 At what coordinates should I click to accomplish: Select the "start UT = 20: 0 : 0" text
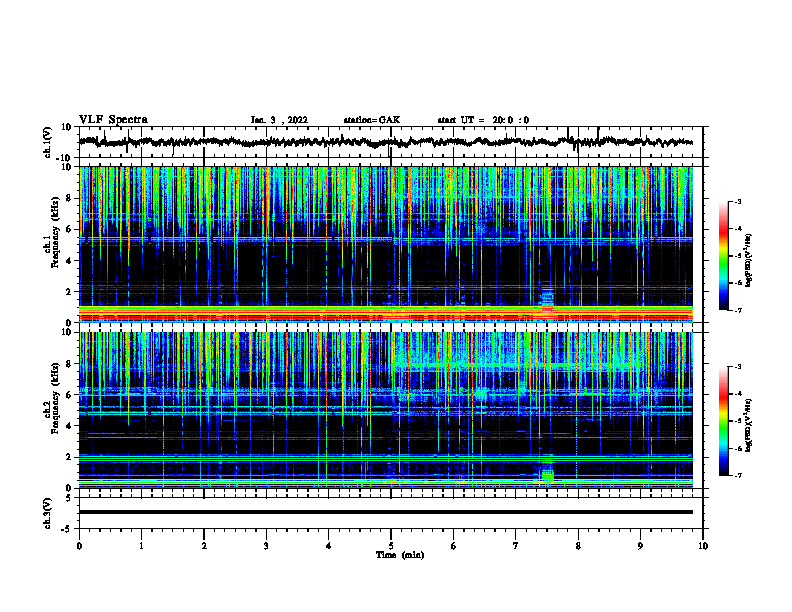[483, 120]
